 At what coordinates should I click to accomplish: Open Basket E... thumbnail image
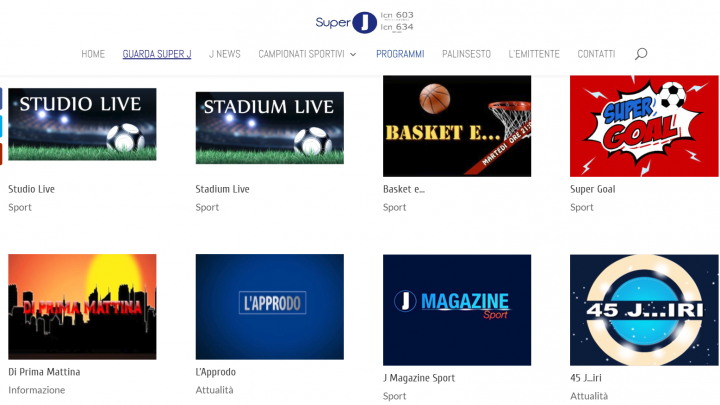pyautogui.click(x=457, y=126)
